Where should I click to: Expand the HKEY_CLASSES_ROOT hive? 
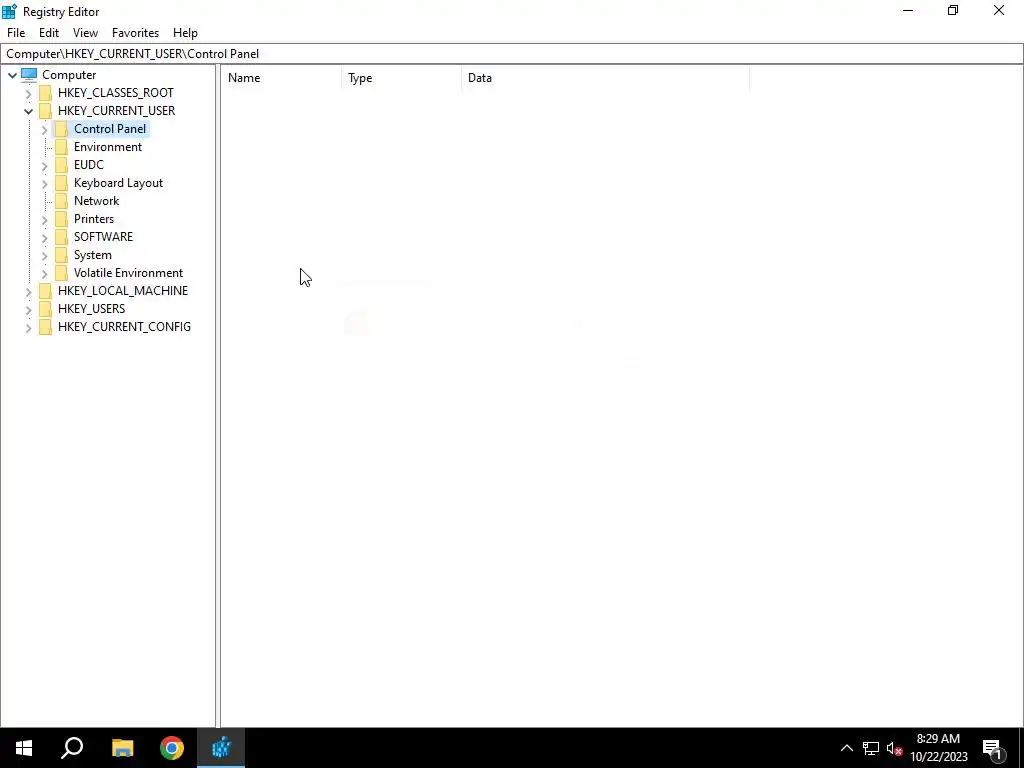point(28,93)
